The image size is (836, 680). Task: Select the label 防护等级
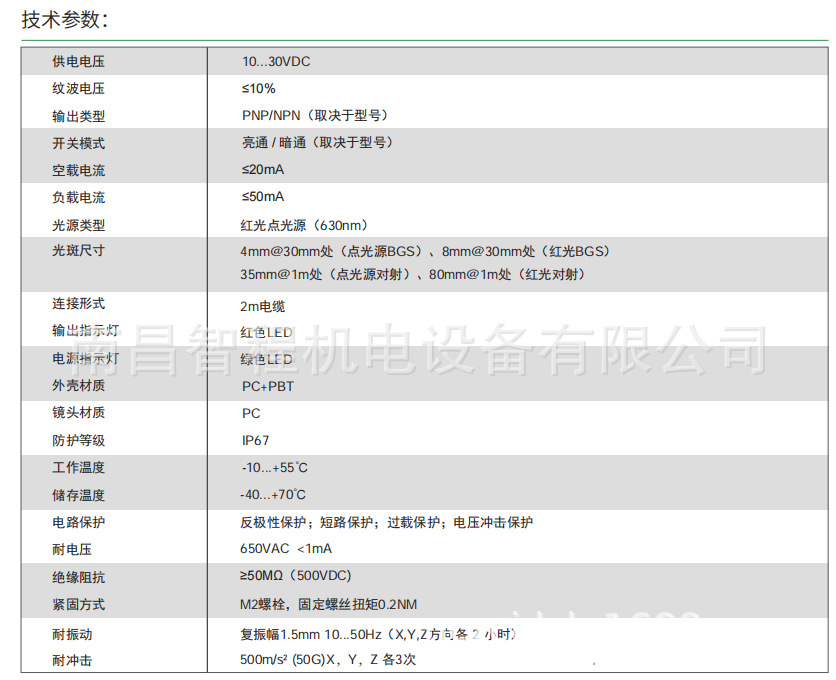(x=78, y=441)
